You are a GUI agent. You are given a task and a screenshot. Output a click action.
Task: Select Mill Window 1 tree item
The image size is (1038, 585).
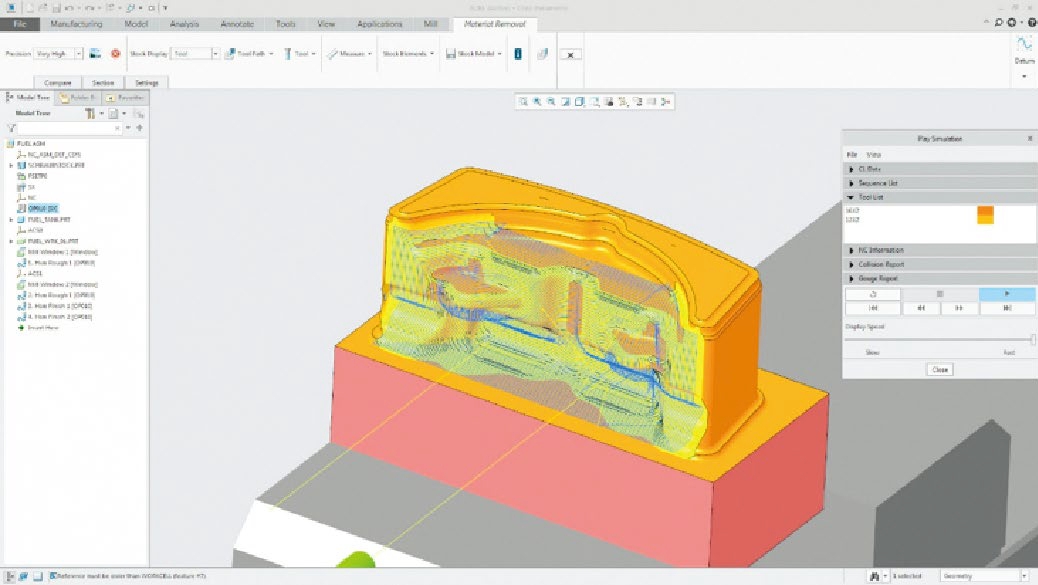tap(58, 252)
